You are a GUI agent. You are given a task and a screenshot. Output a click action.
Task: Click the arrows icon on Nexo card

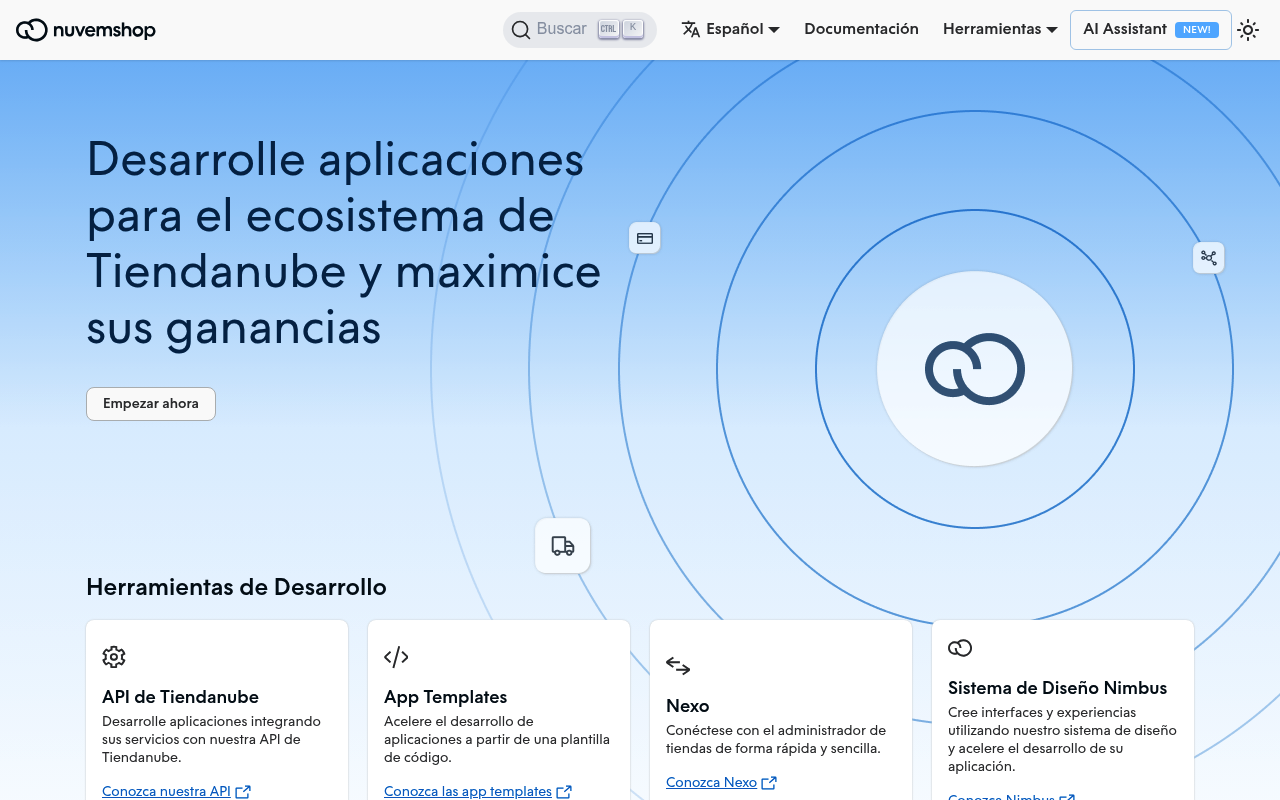click(678, 666)
